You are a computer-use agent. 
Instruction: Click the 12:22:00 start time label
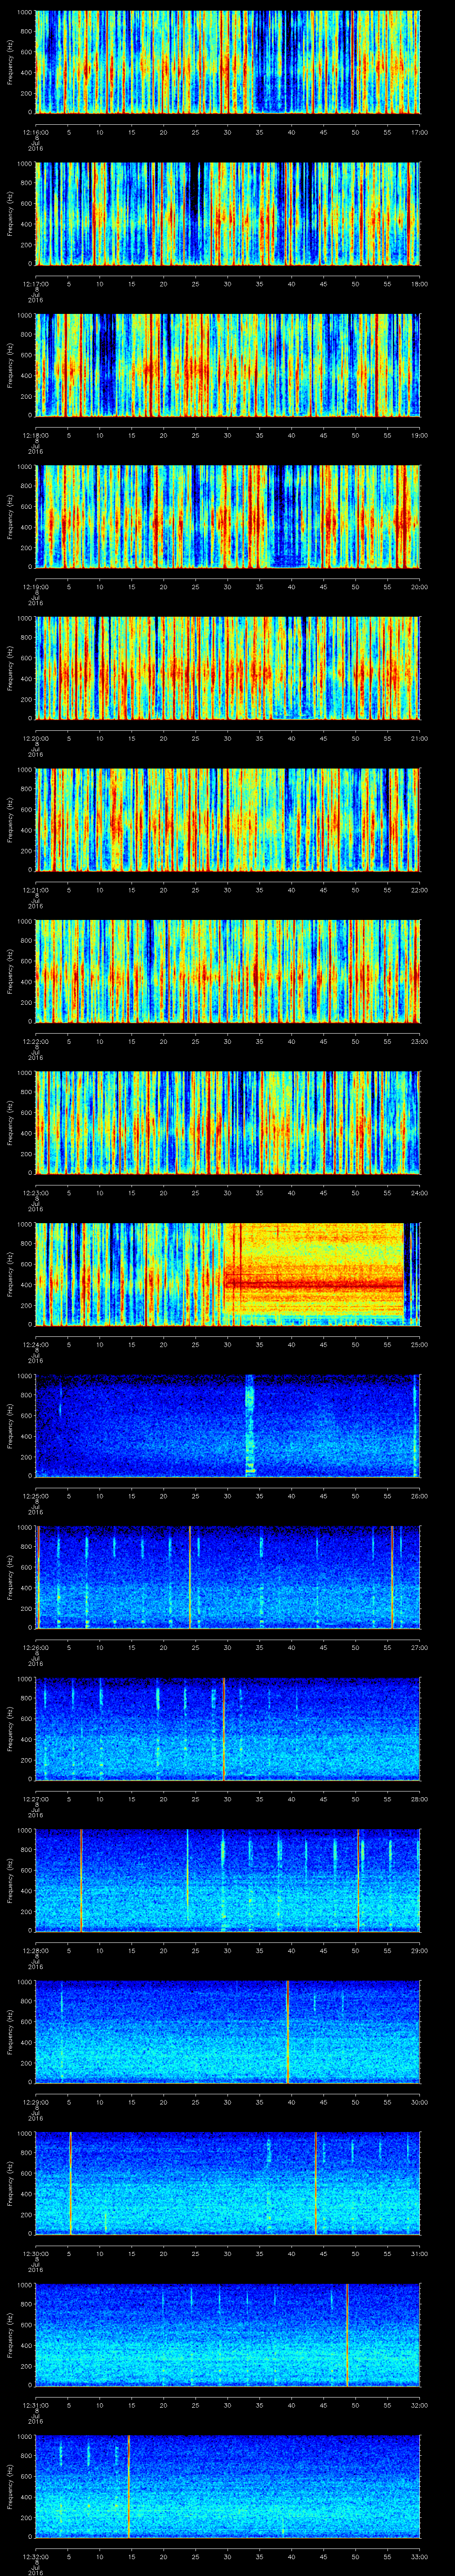tap(36, 1041)
